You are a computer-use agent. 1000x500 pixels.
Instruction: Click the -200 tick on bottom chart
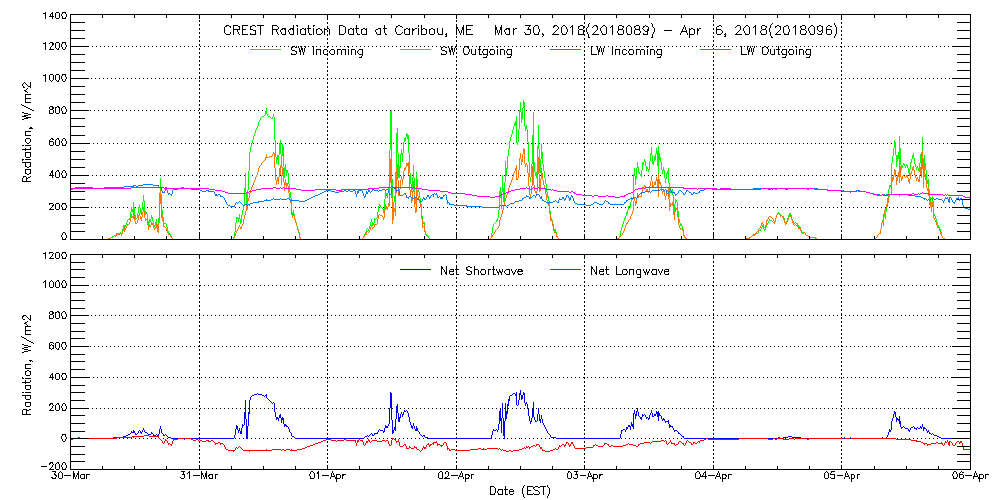click(52, 467)
